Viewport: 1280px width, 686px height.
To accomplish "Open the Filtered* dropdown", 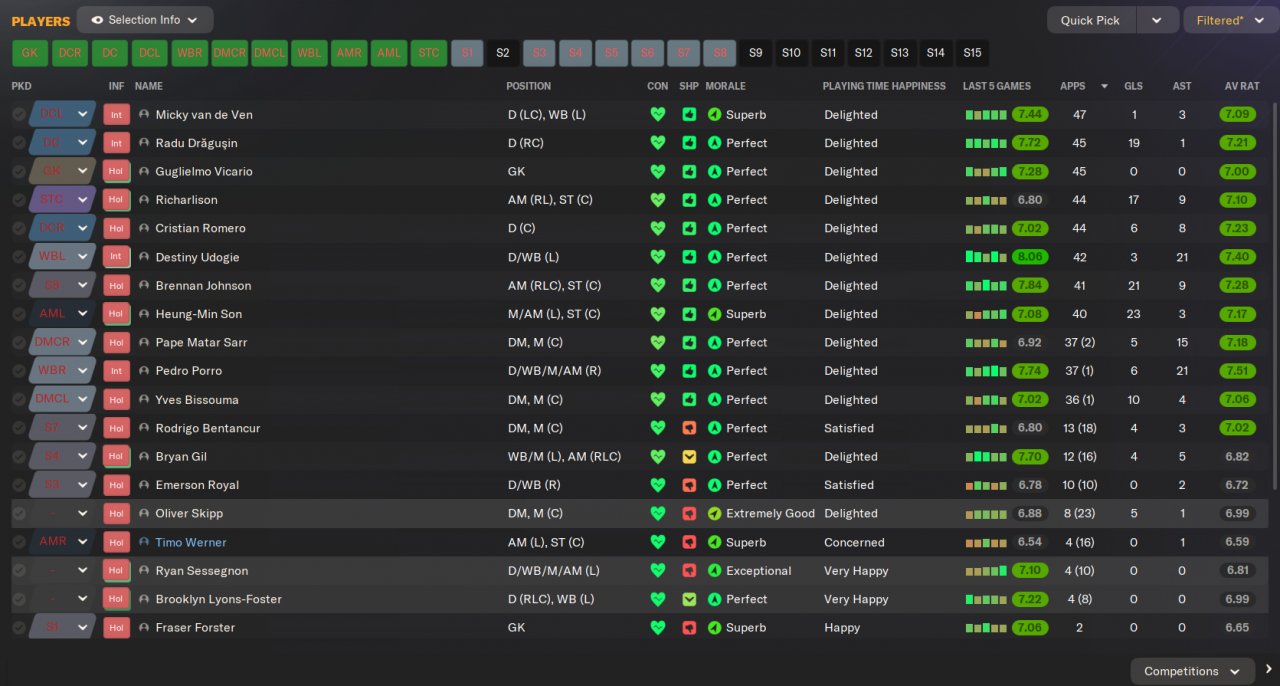I will click(1230, 20).
